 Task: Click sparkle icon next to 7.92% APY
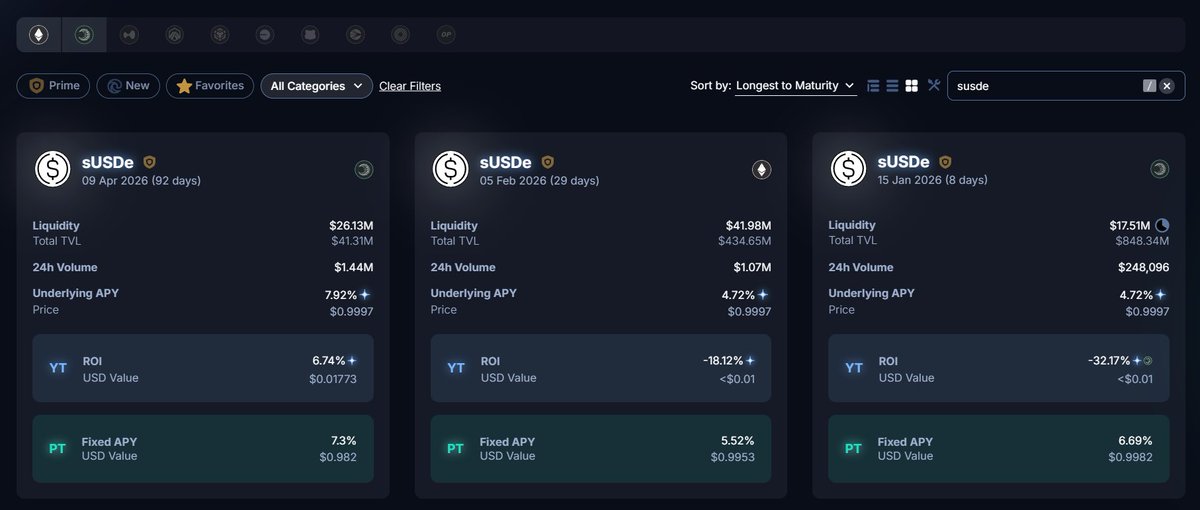click(365, 295)
